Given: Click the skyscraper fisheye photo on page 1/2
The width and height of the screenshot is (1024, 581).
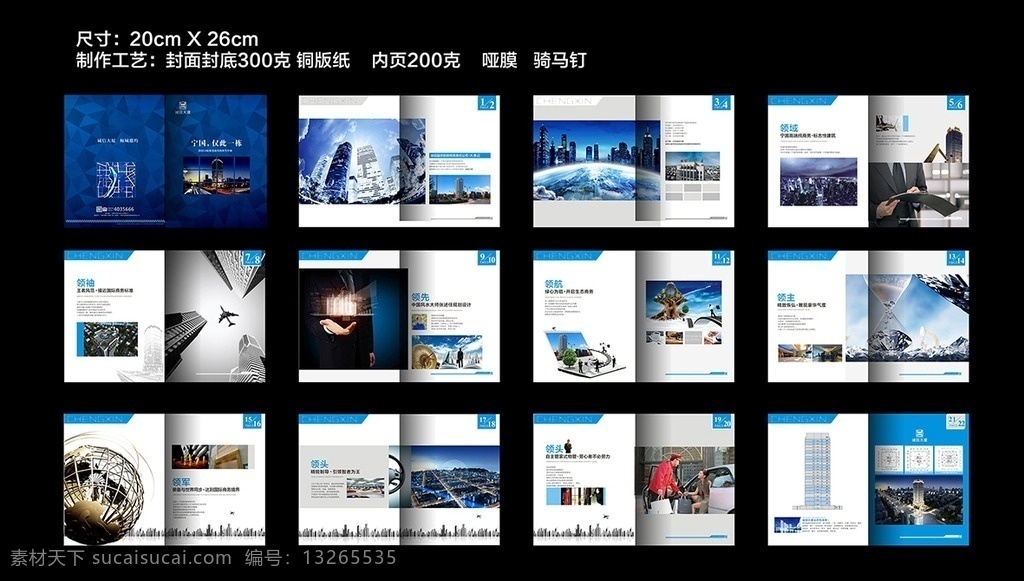Looking at the screenshot, I should pos(362,161).
